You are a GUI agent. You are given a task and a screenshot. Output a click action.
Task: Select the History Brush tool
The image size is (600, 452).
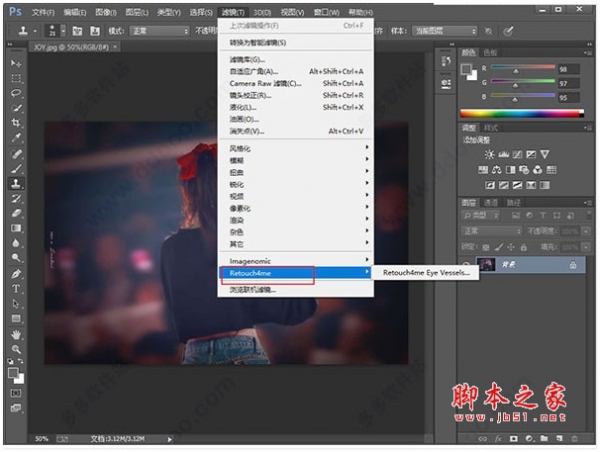point(16,199)
